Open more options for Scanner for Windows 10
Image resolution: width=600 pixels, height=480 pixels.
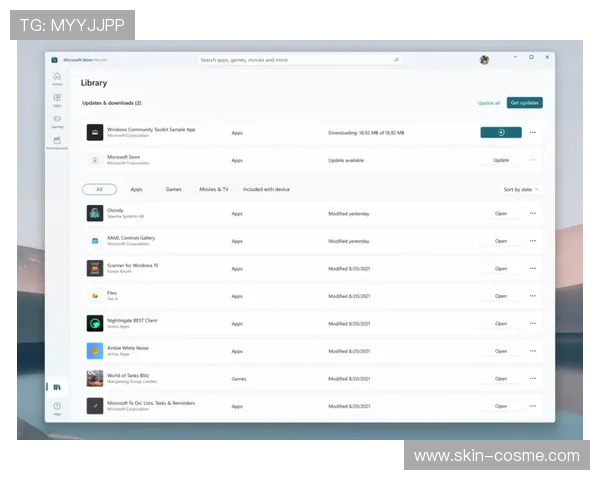[533, 268]
